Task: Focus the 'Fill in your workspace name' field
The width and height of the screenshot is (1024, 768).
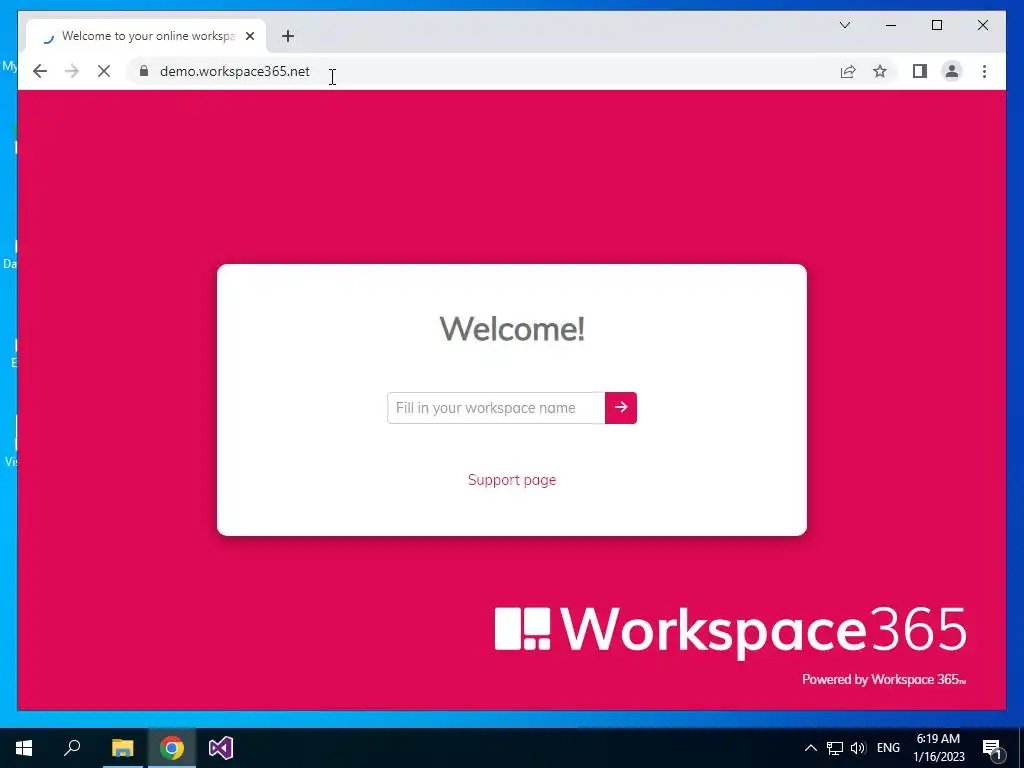Action: (496, 408)
